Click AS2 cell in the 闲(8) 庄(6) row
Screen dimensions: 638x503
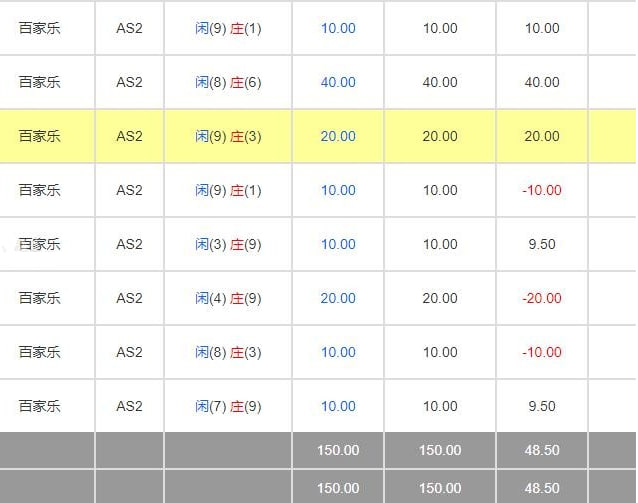[x=130, y=82]
